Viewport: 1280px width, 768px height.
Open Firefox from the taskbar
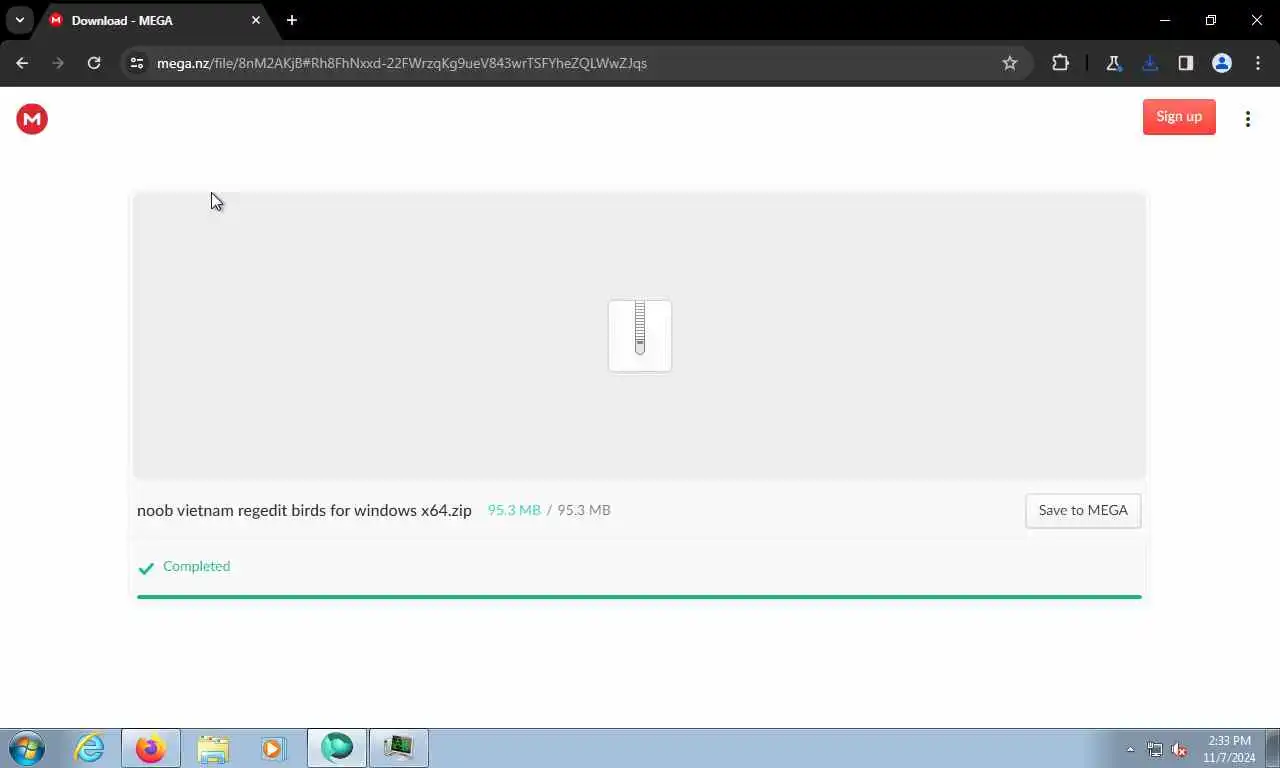coord(151,748)
